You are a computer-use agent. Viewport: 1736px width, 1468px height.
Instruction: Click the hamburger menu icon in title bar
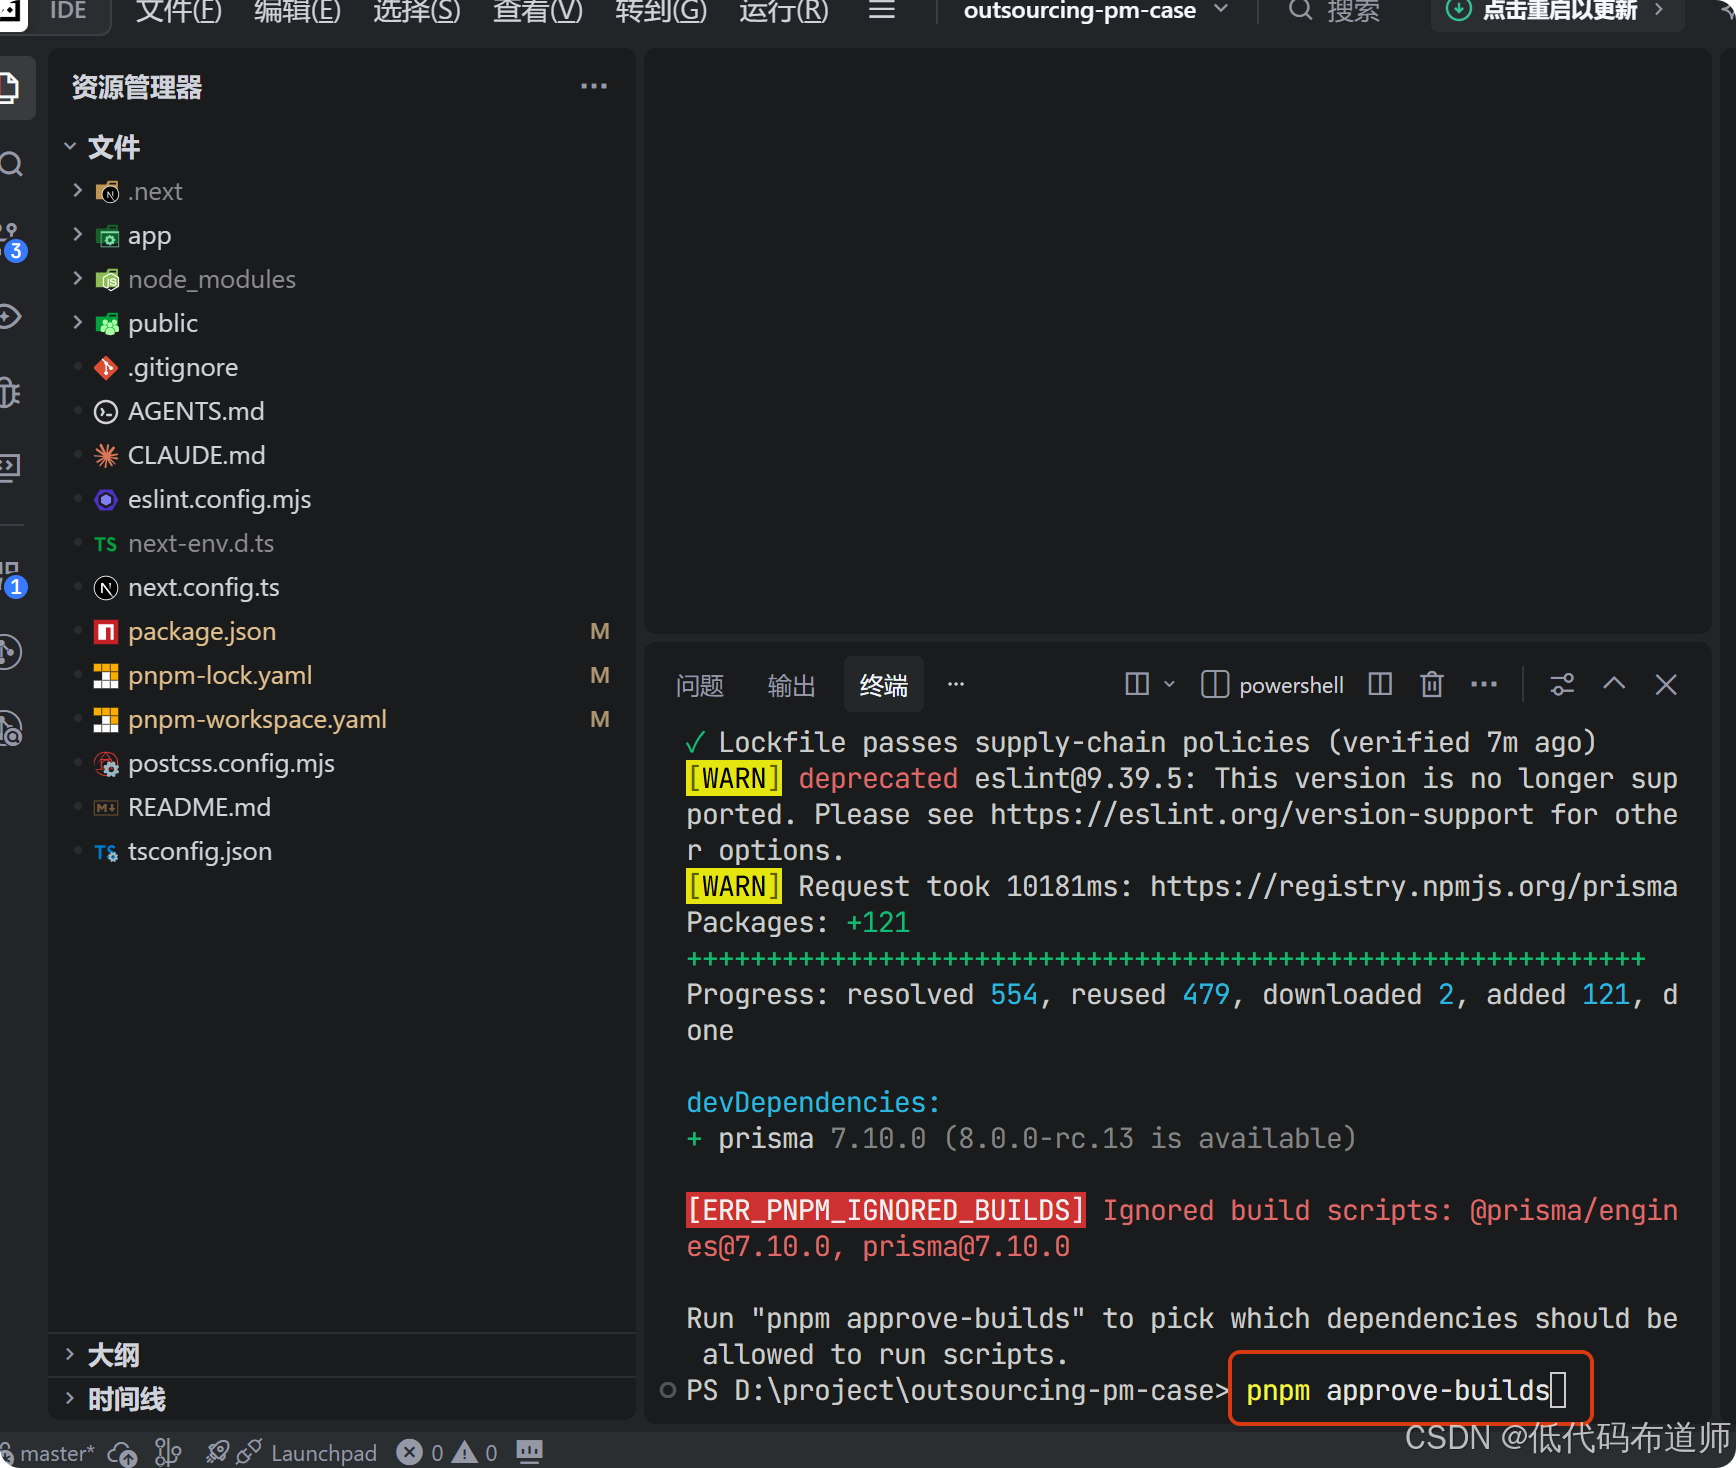882,11
